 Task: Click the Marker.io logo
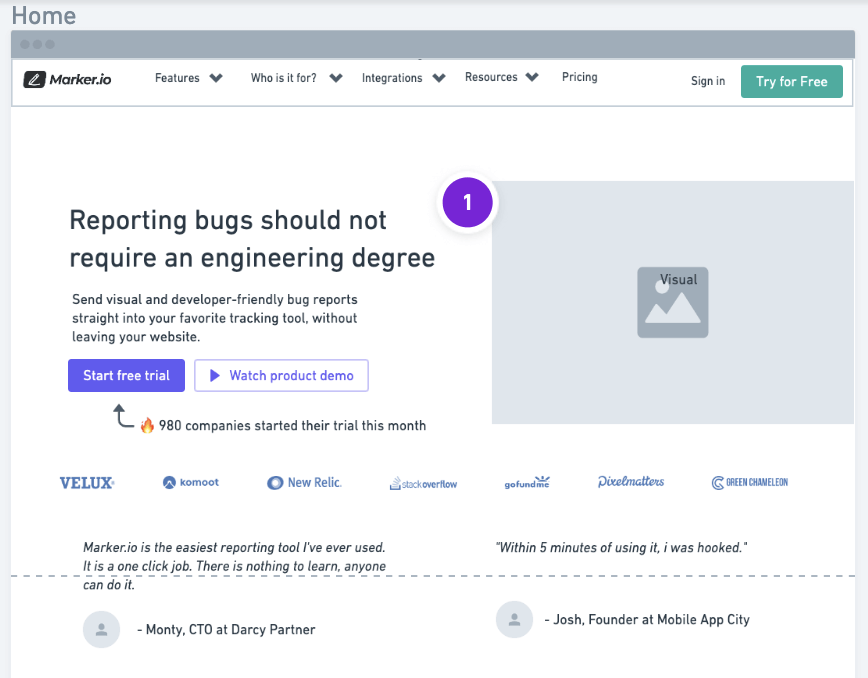click(67, 77)
